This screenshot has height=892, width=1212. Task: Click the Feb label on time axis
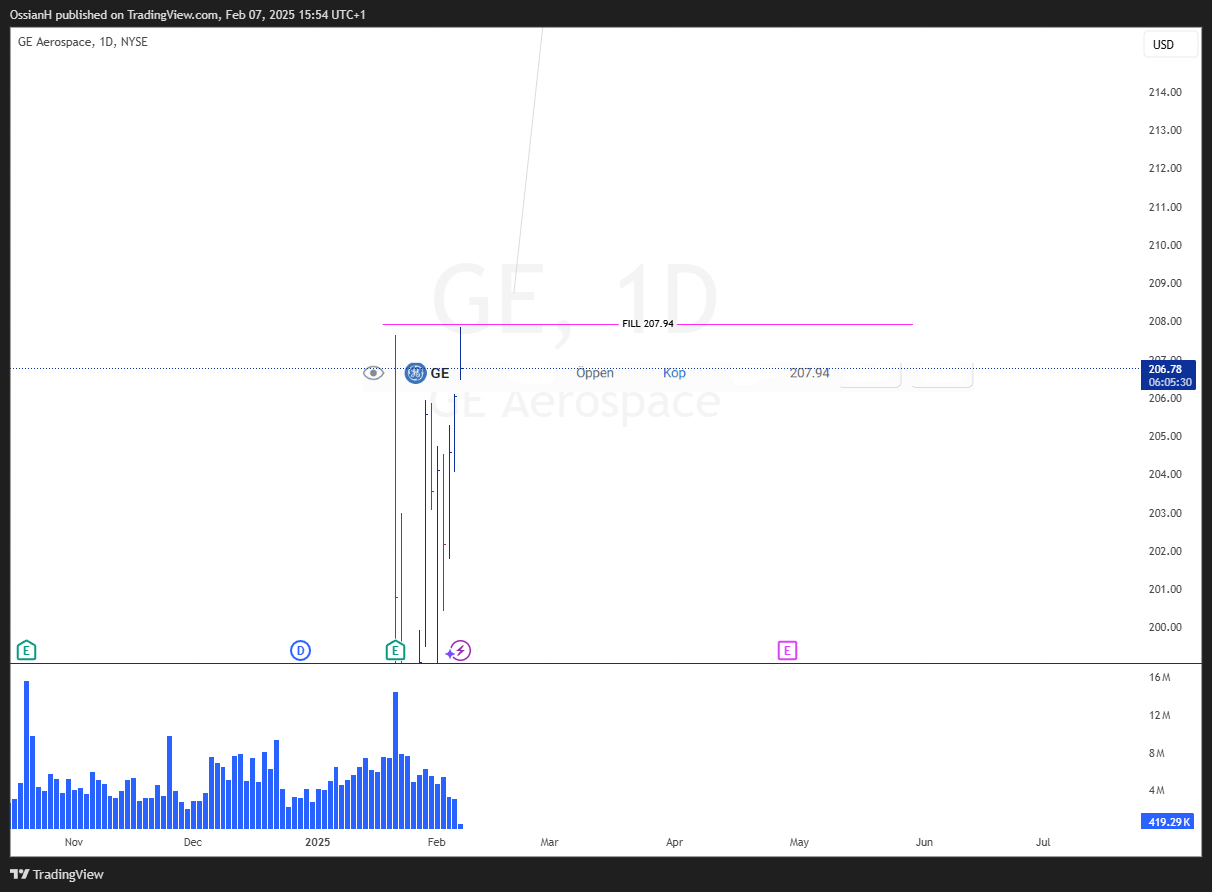click(436, 842)
